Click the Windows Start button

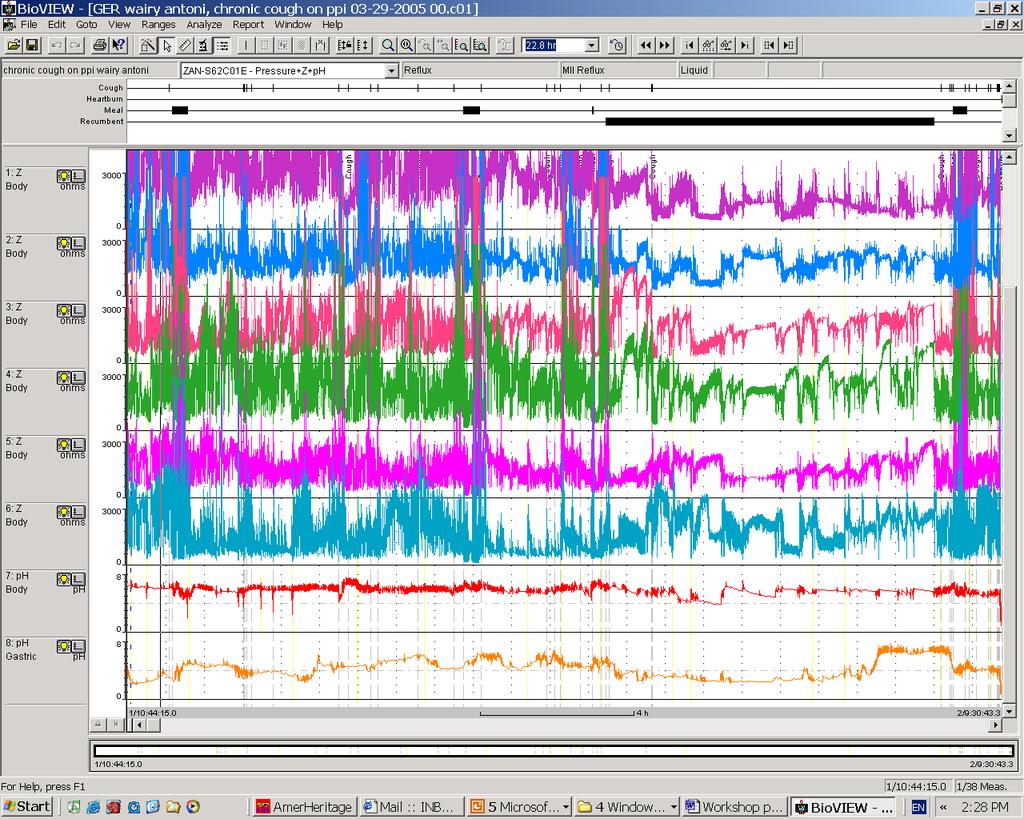27,807
